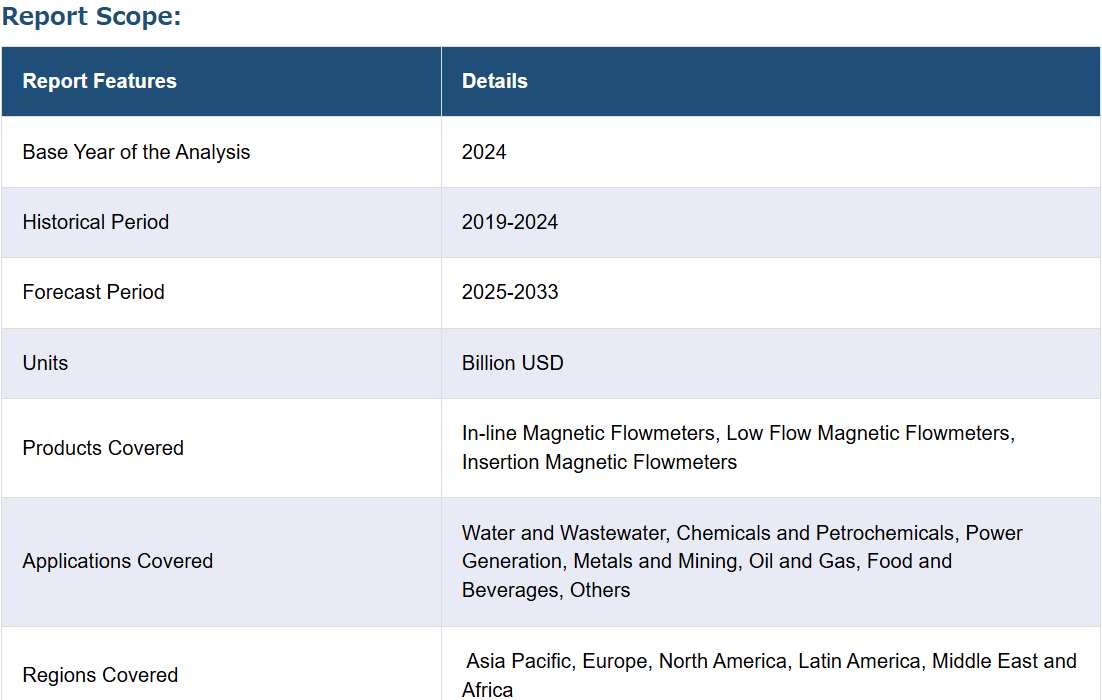Click the Insertion Magnetic Flowmeters text

[599, 462]
